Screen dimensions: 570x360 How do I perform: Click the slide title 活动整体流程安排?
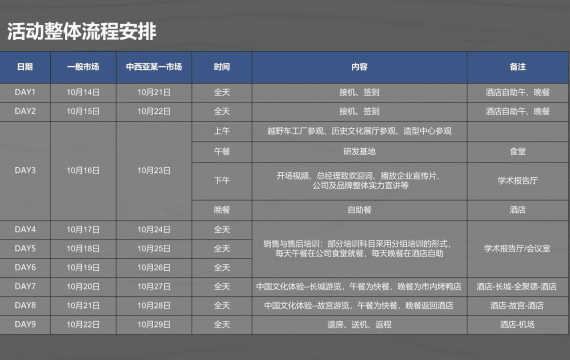[82, 31]
